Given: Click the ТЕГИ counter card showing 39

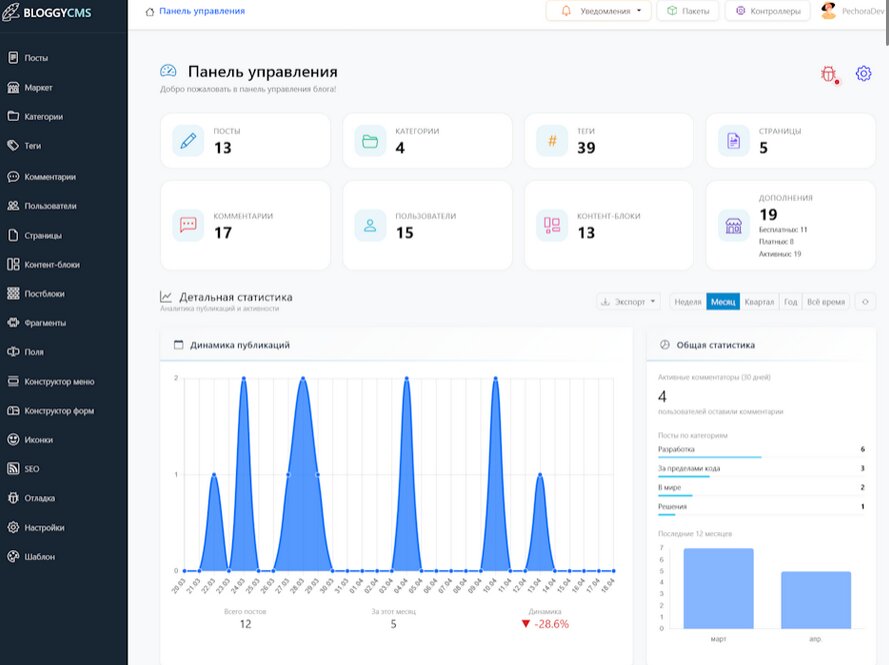Looking at the screenshot, I should pos(608,140).
